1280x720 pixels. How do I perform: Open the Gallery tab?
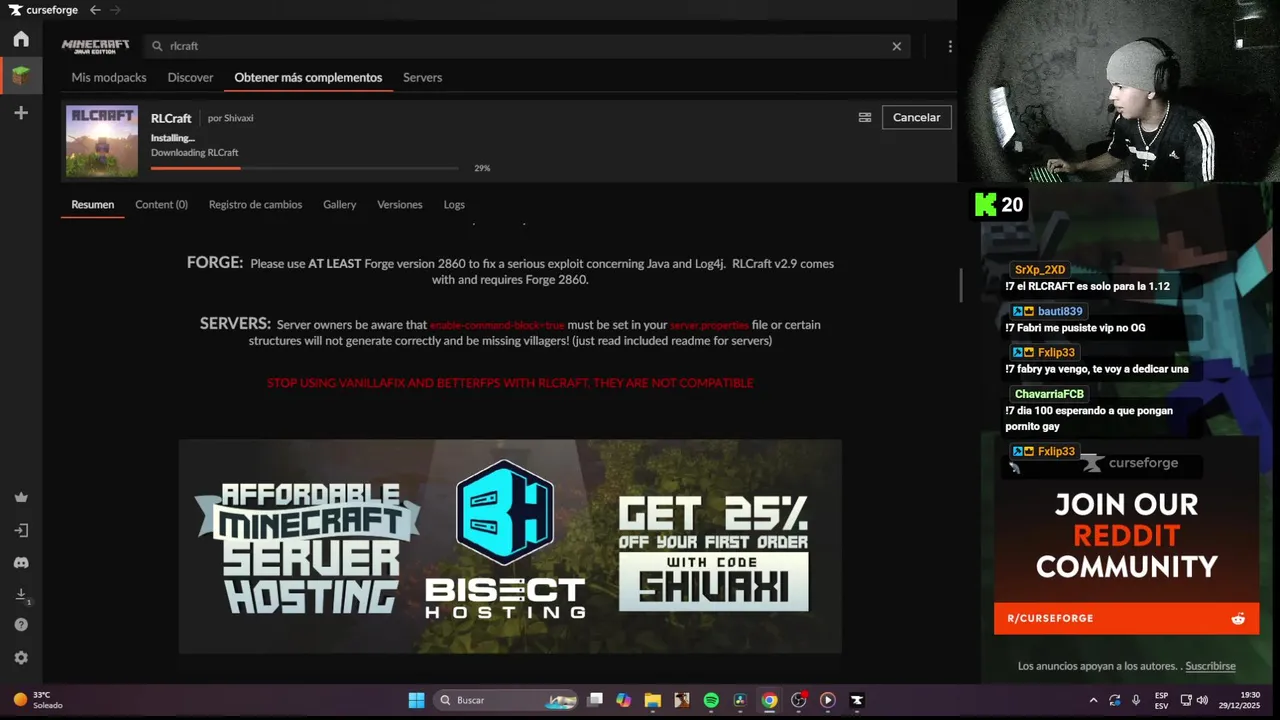pyautogui.click(x=339, y=204)
